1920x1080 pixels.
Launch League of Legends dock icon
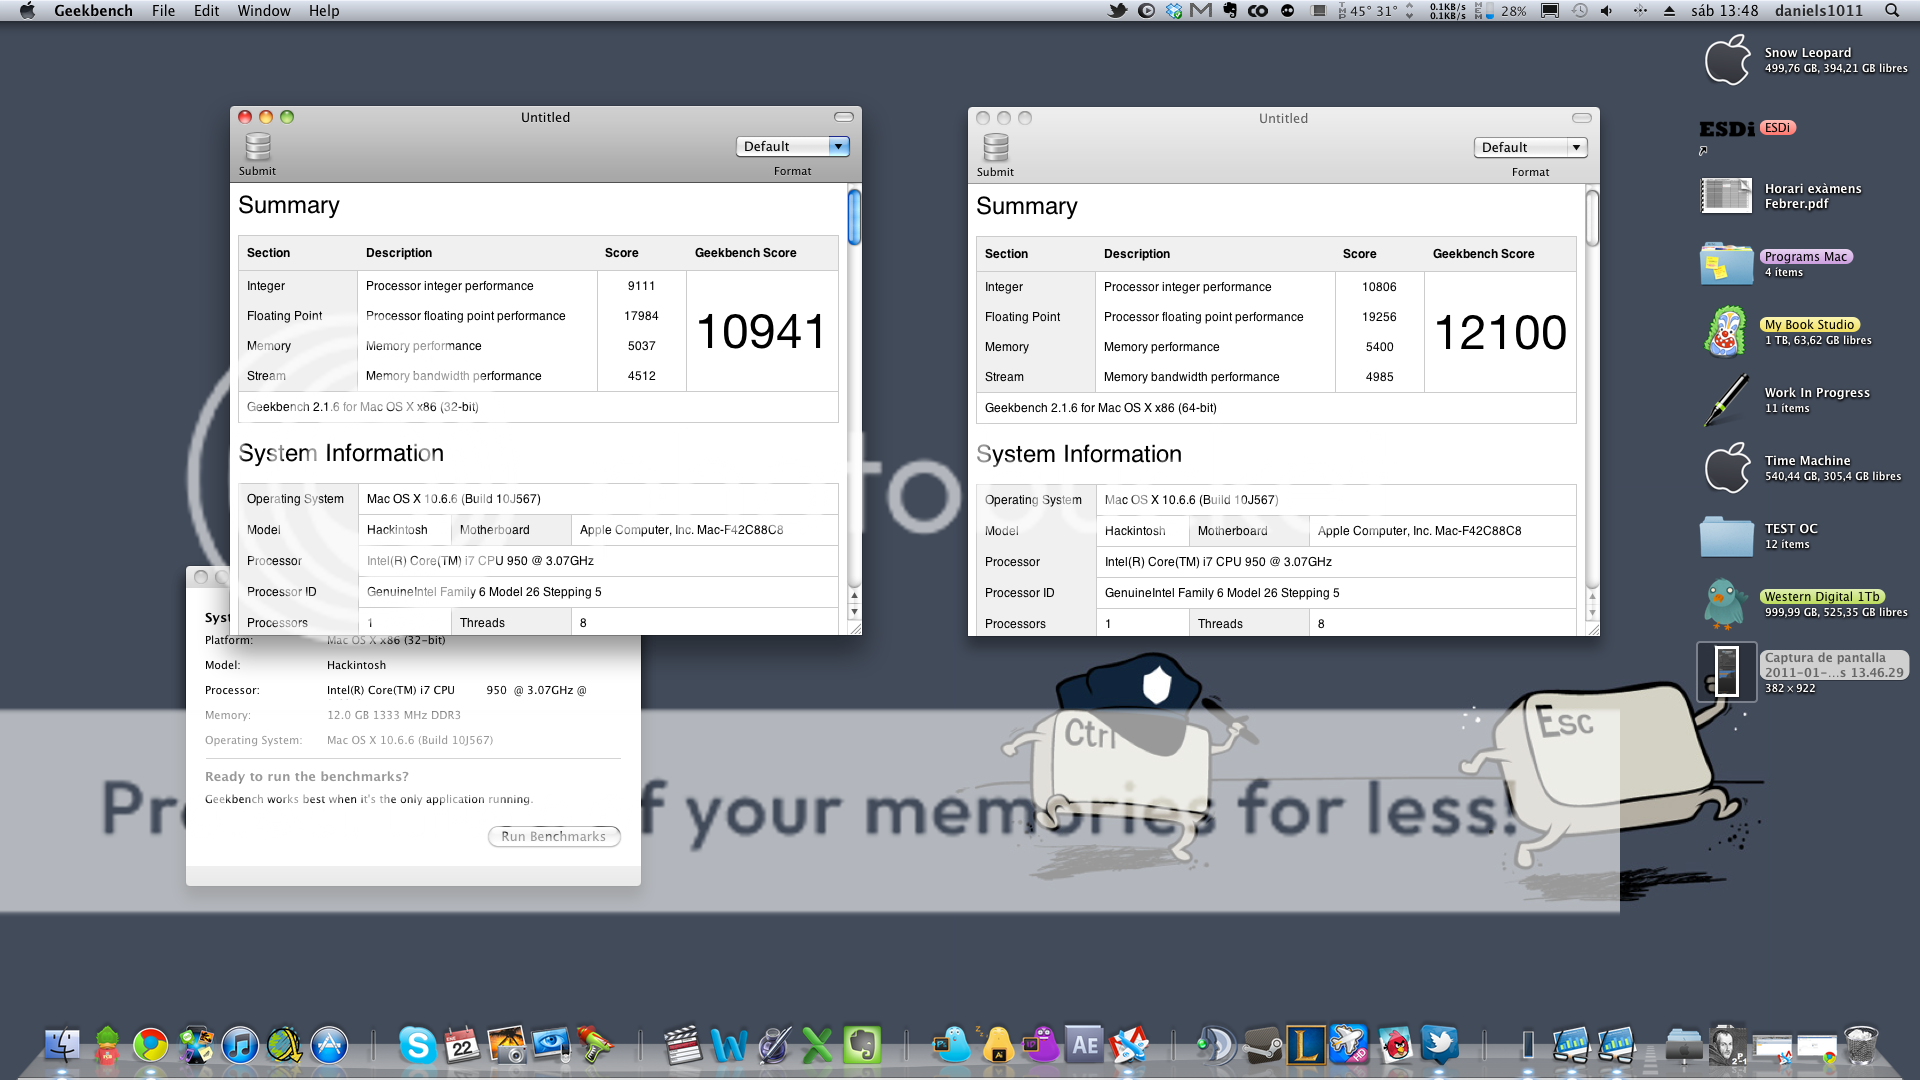coord(1306,1045)
